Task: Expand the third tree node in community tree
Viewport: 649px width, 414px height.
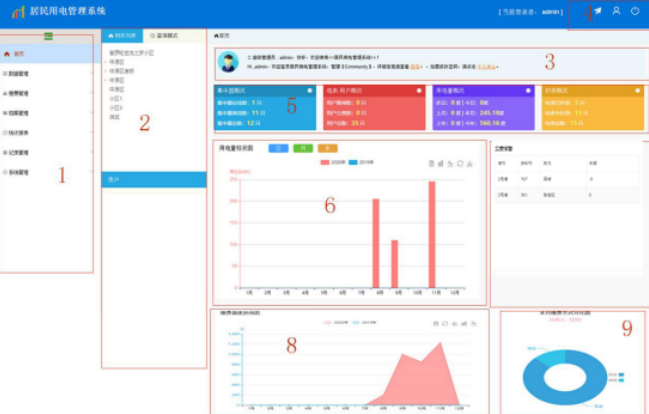Action: (x=106, y=80)
